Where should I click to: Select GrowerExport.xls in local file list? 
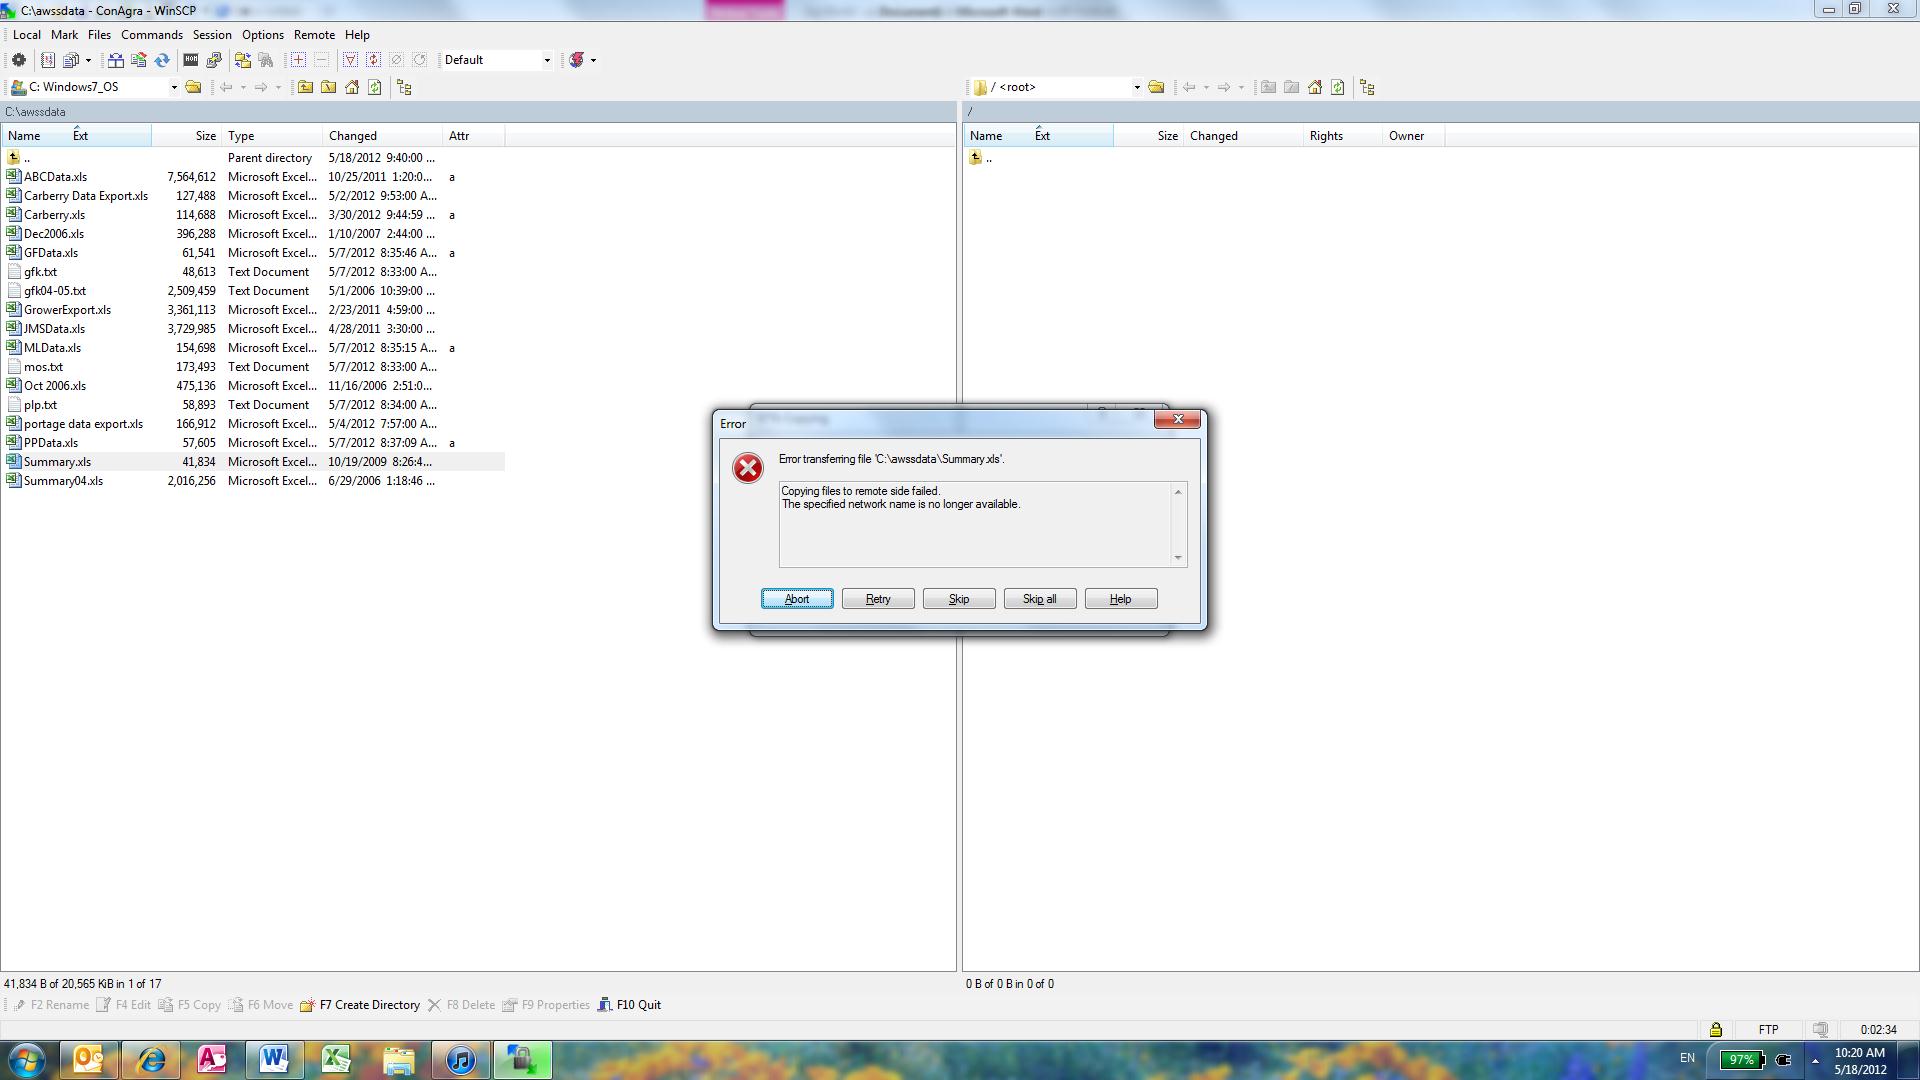point(67,310)
